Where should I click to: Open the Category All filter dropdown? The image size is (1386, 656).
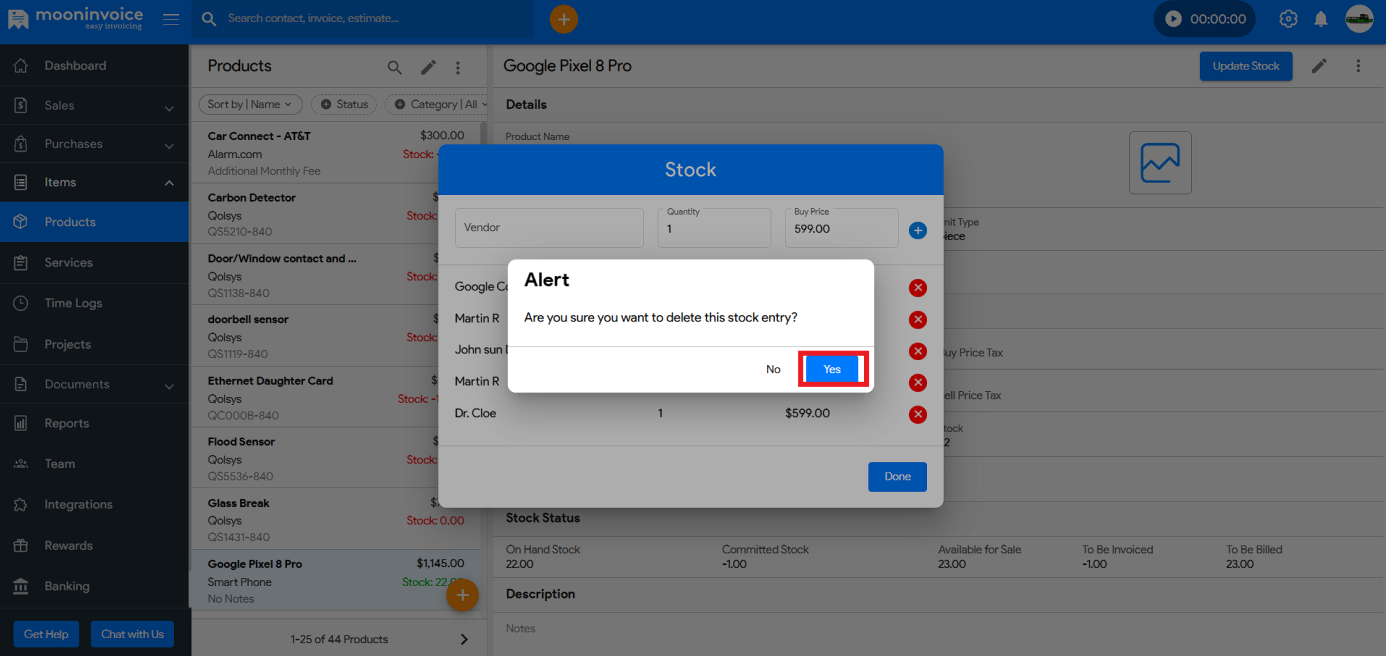[437, 104]
